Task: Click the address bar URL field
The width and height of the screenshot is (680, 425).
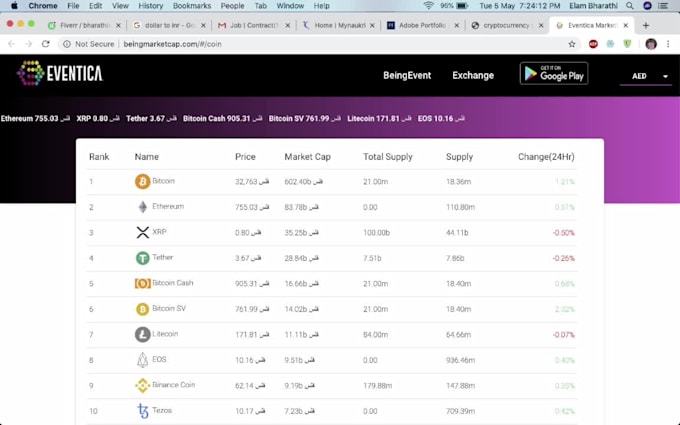Action: [300, 44]
